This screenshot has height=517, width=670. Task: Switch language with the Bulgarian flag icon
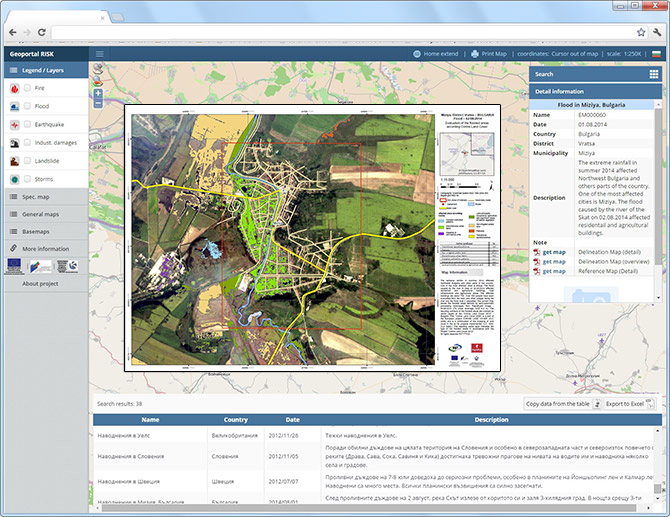click(655, 54)
